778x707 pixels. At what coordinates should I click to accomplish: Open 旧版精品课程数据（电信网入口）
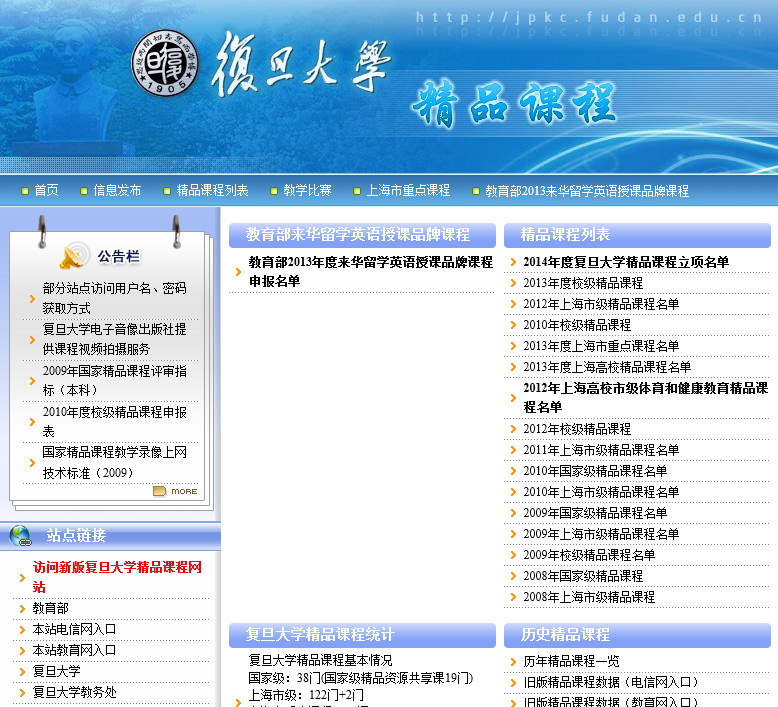point(610,682)
